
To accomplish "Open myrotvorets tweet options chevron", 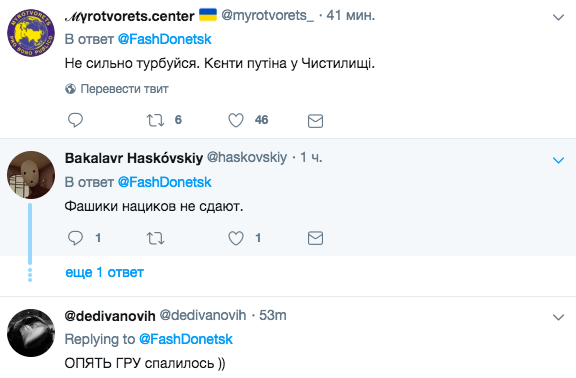I will click(x=558, y=17).
